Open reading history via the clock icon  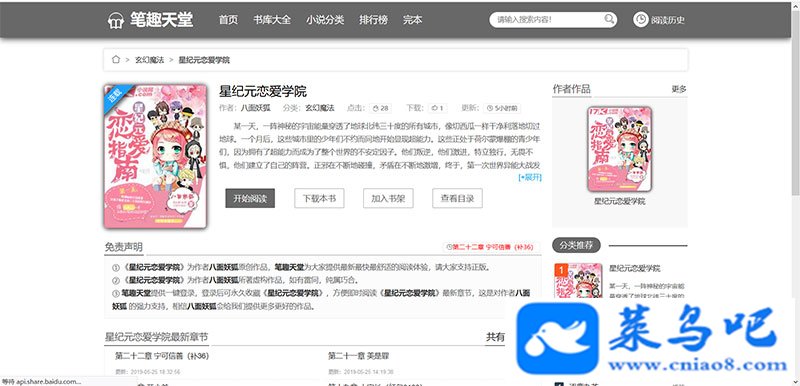pos(641,20)
